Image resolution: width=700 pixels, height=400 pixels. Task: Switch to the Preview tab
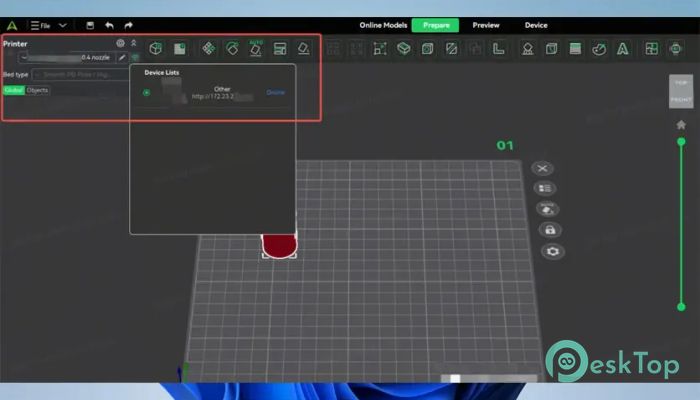coord(486,25)
